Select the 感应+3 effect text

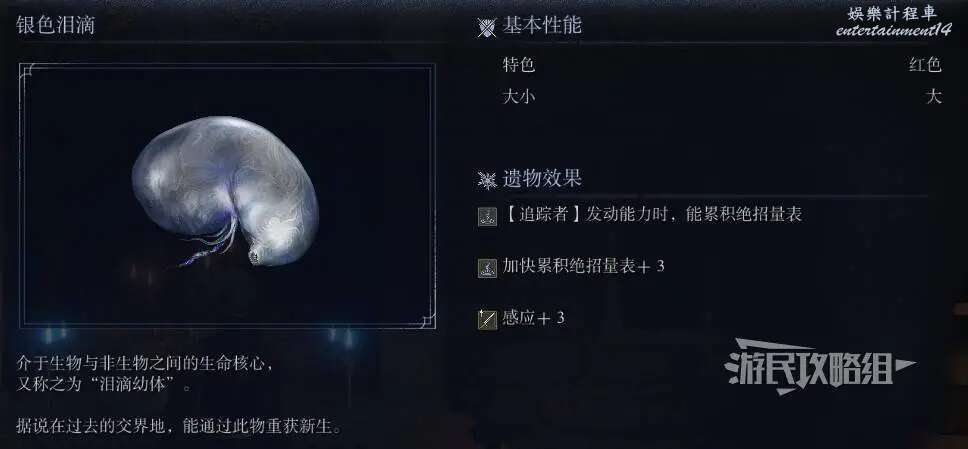[x=533, y=318]
